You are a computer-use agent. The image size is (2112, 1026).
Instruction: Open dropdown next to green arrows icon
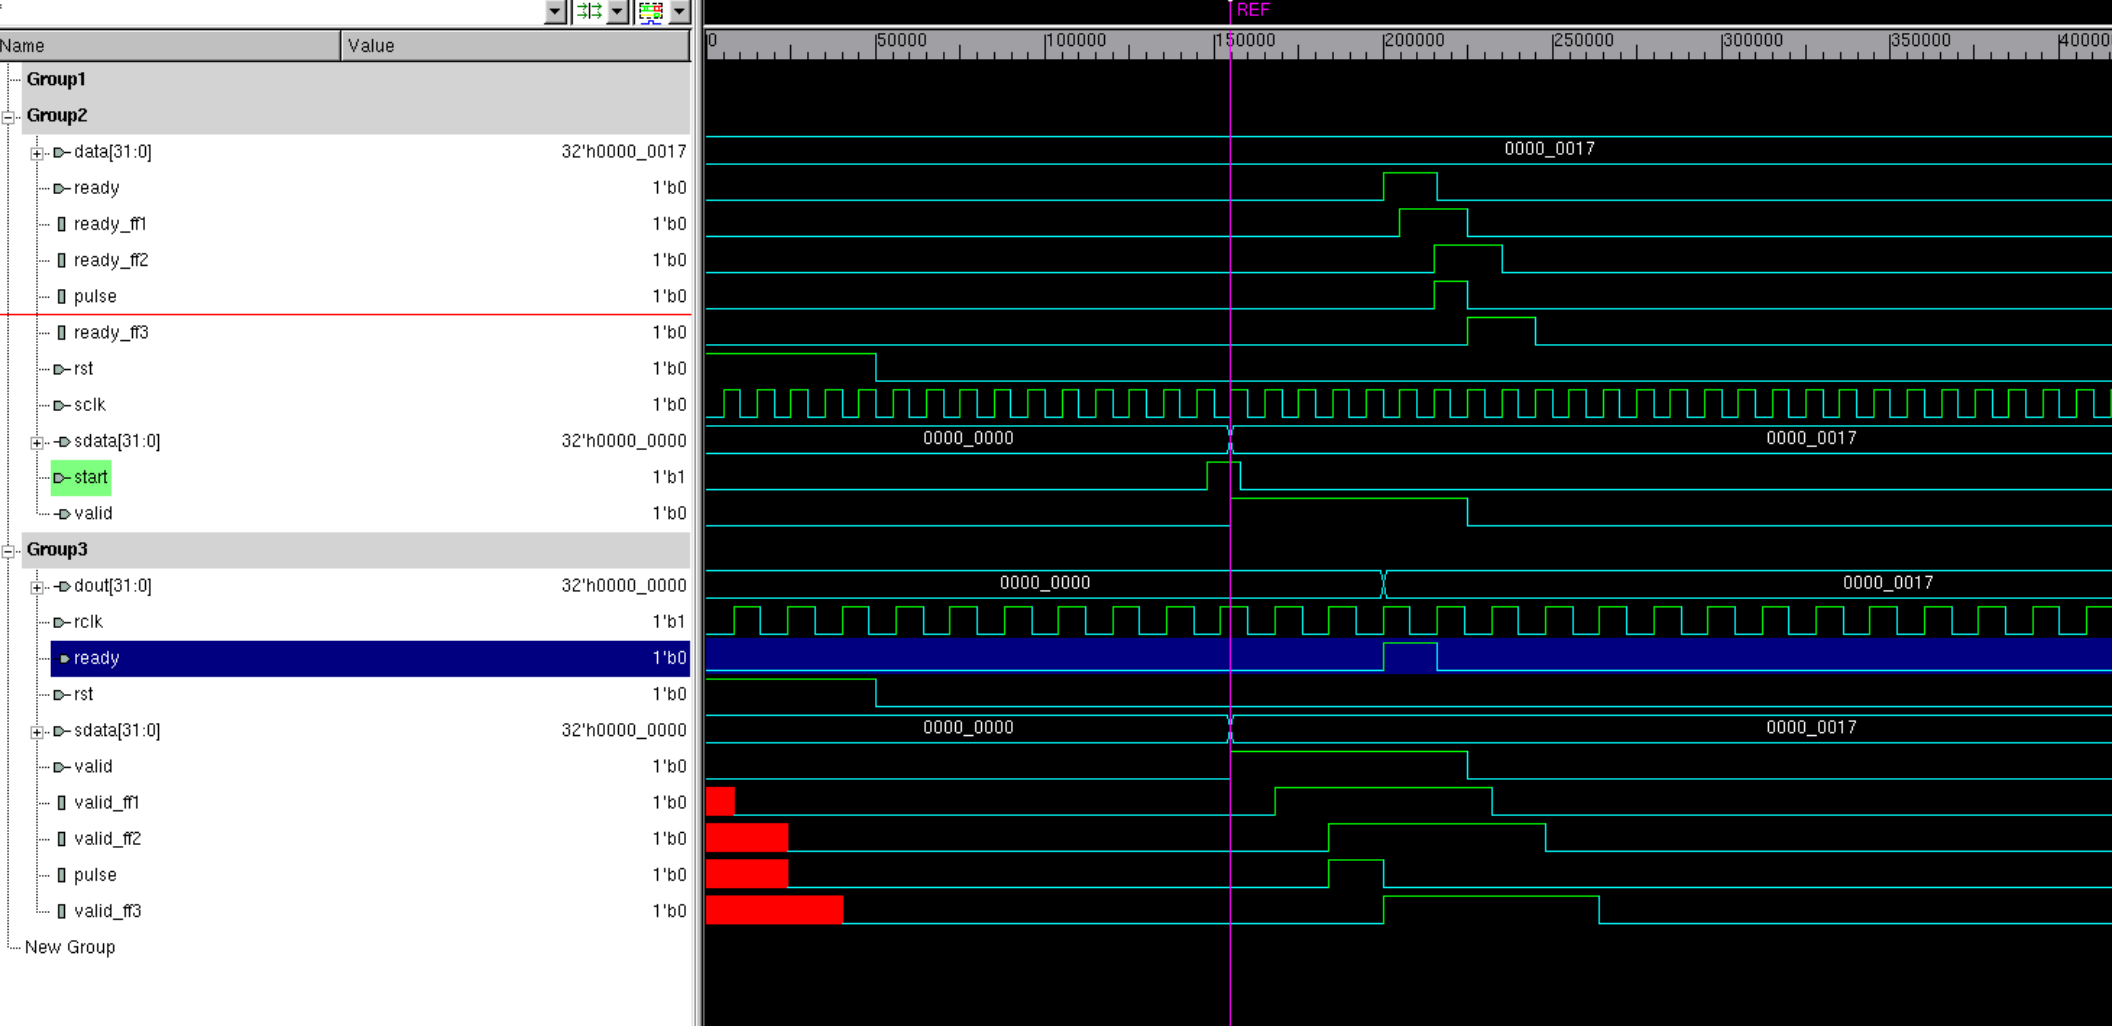pyautogui.click(x=617, y=11)
